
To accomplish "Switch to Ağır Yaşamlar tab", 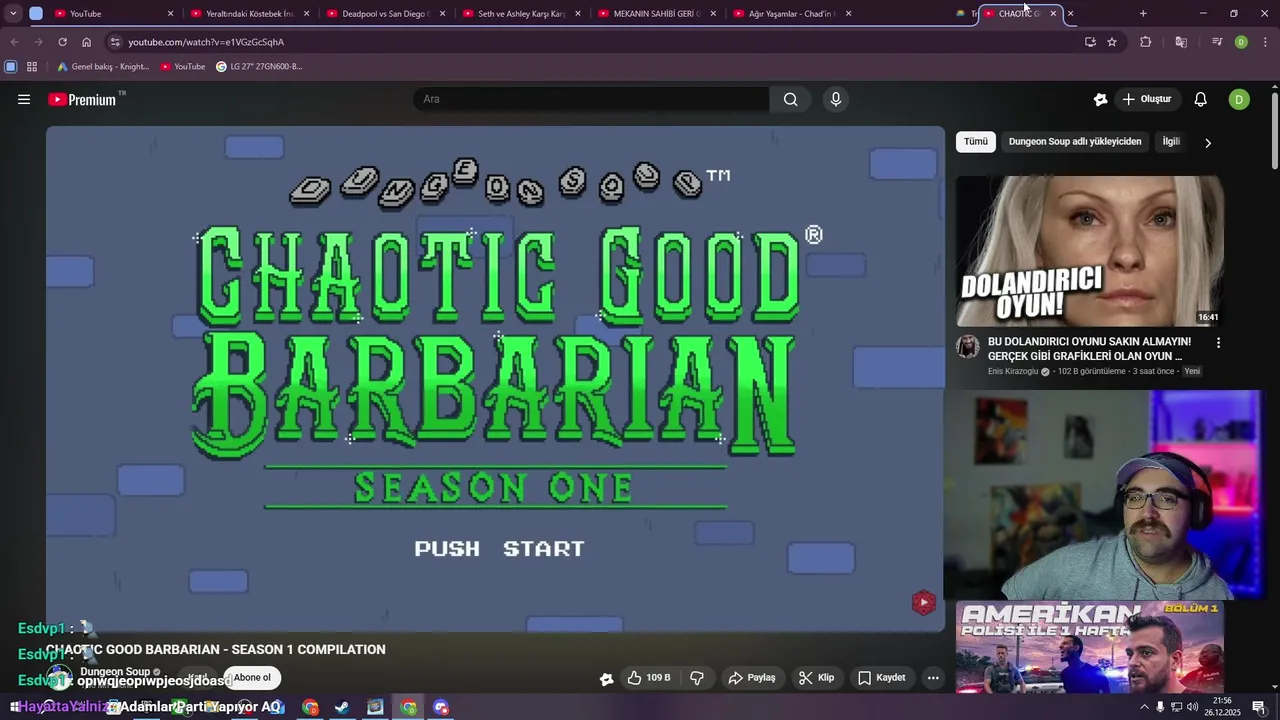I will click(791, 14).
